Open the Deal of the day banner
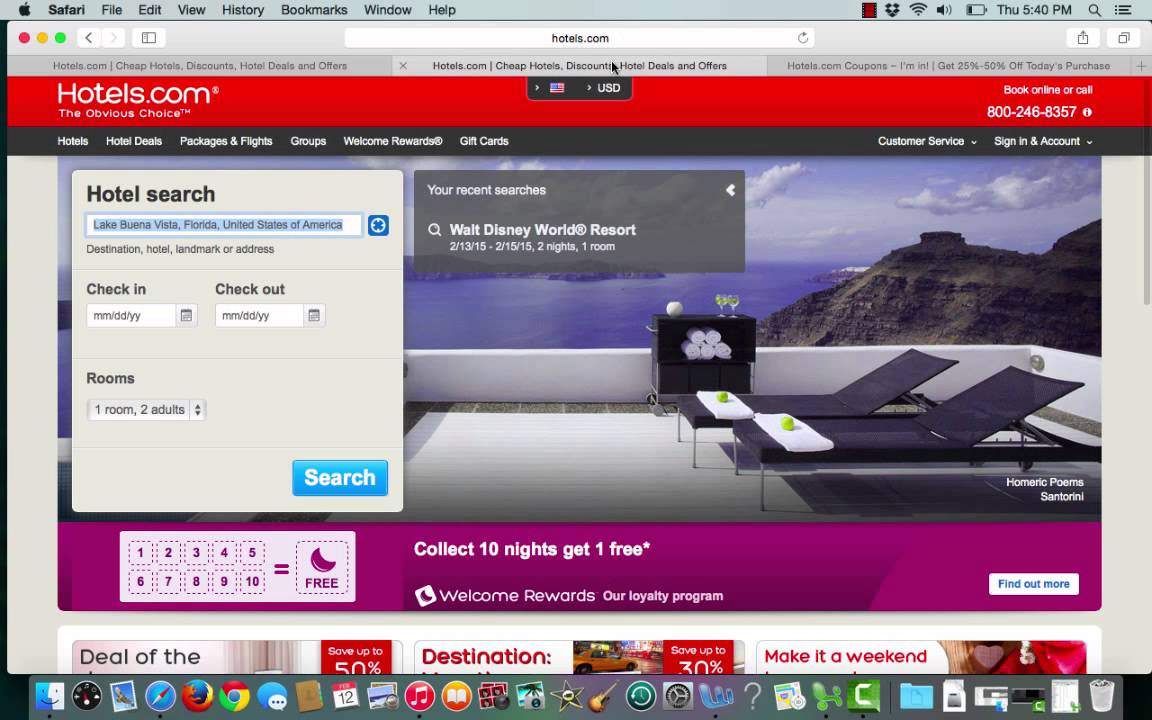Screen dimensions: 1152x720 coord(237,657)
